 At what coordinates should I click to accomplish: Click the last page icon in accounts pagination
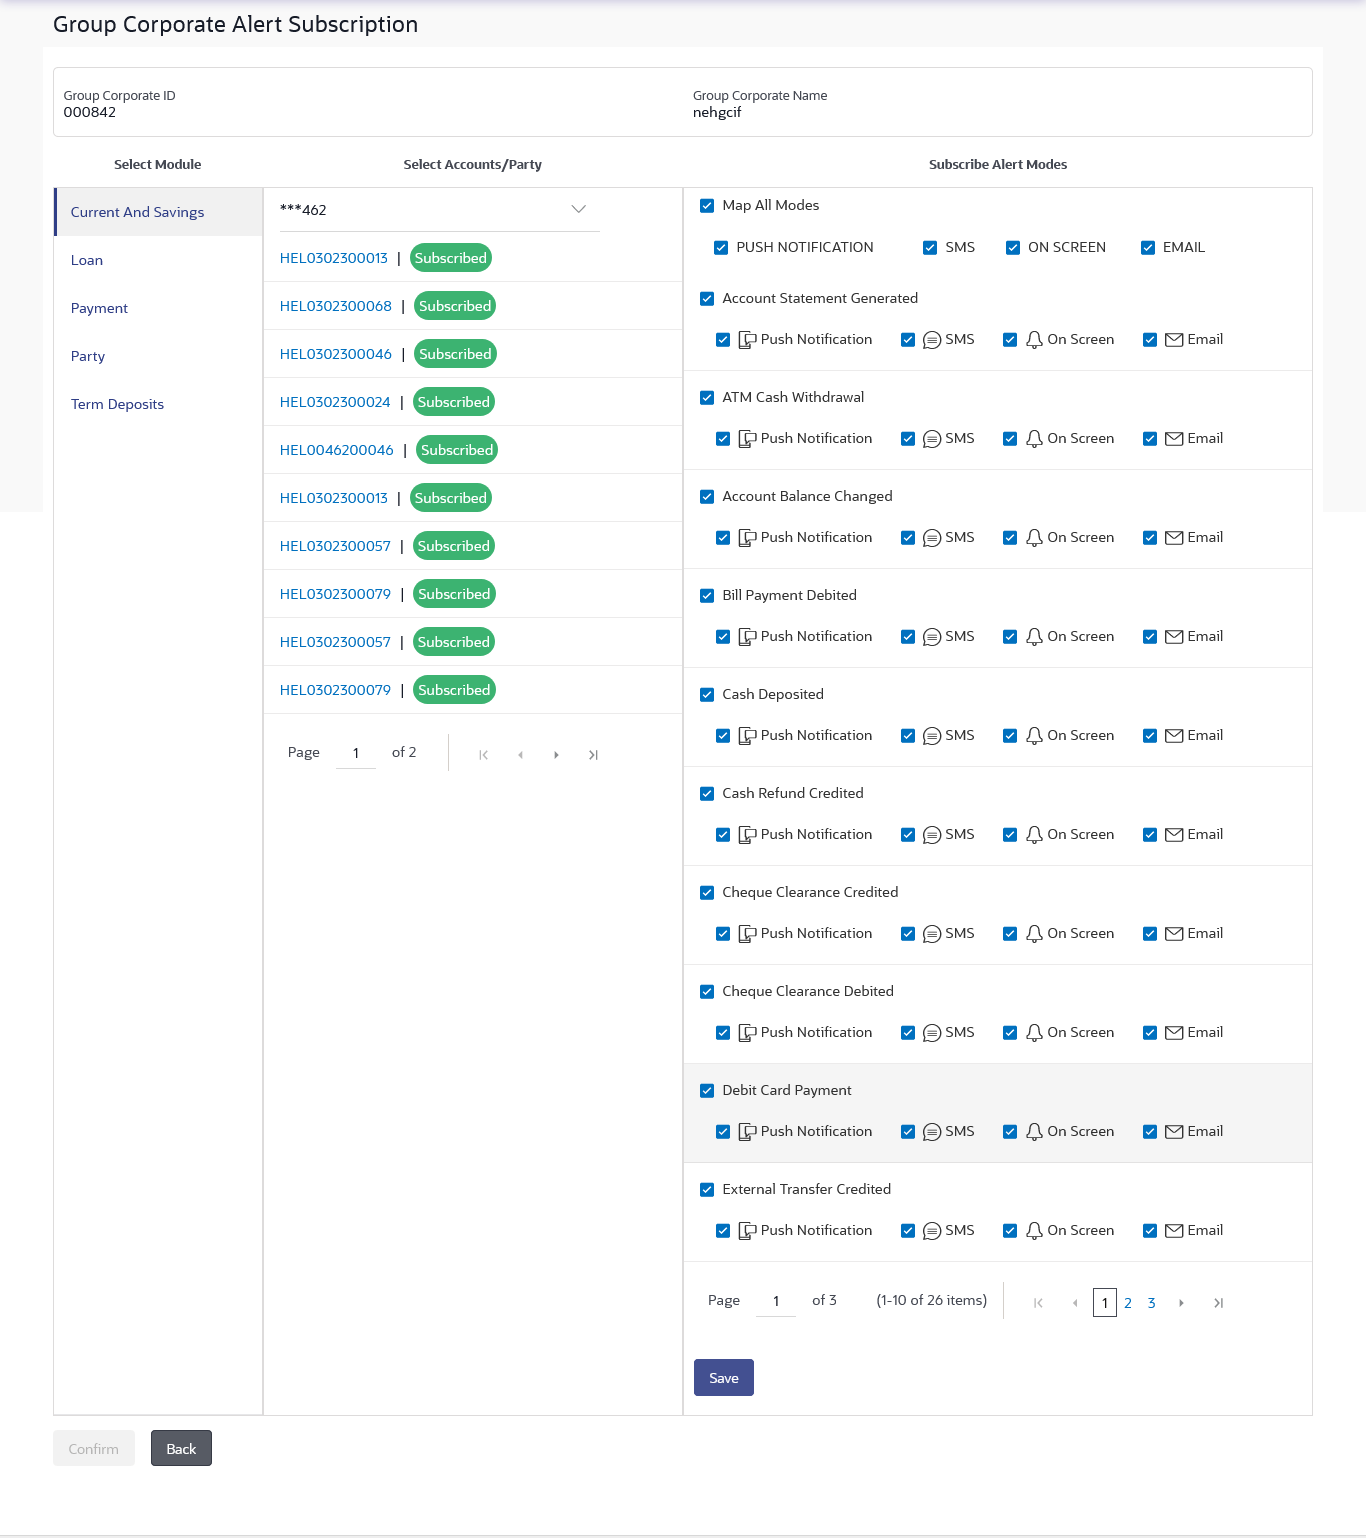(x=593, y=755)
